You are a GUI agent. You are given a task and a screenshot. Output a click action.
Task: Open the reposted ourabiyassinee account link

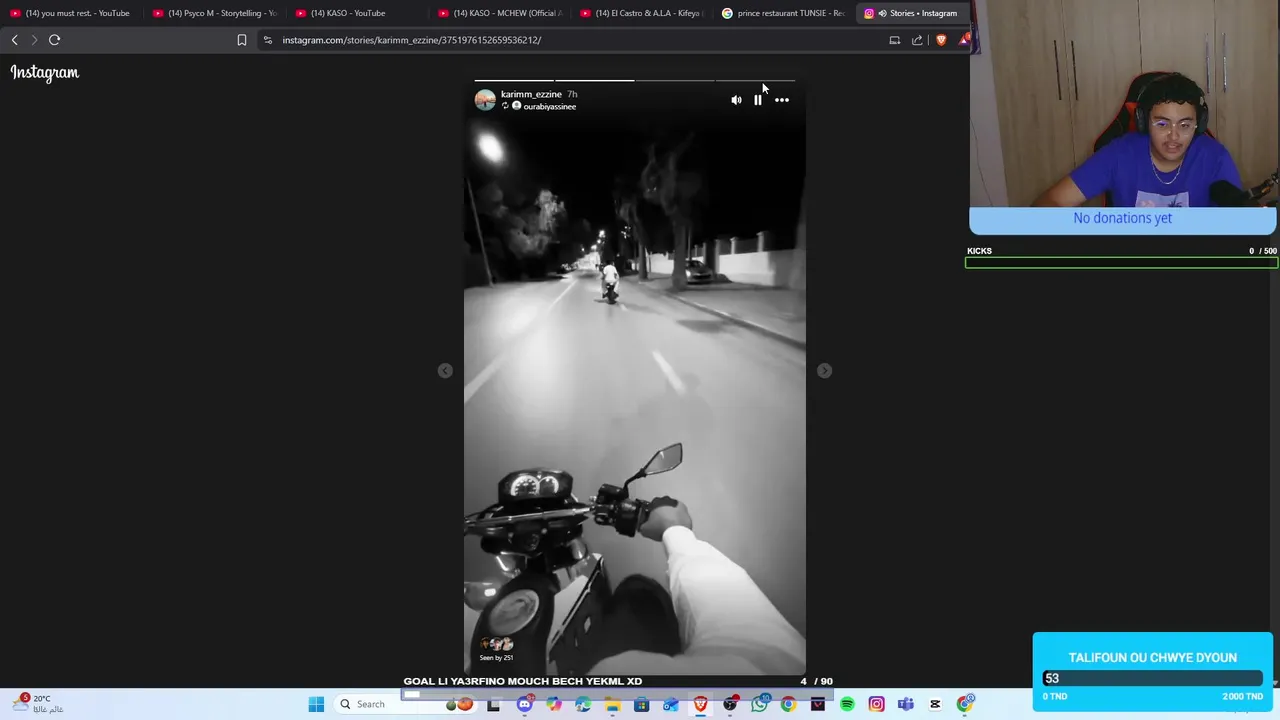click(549, 106)
